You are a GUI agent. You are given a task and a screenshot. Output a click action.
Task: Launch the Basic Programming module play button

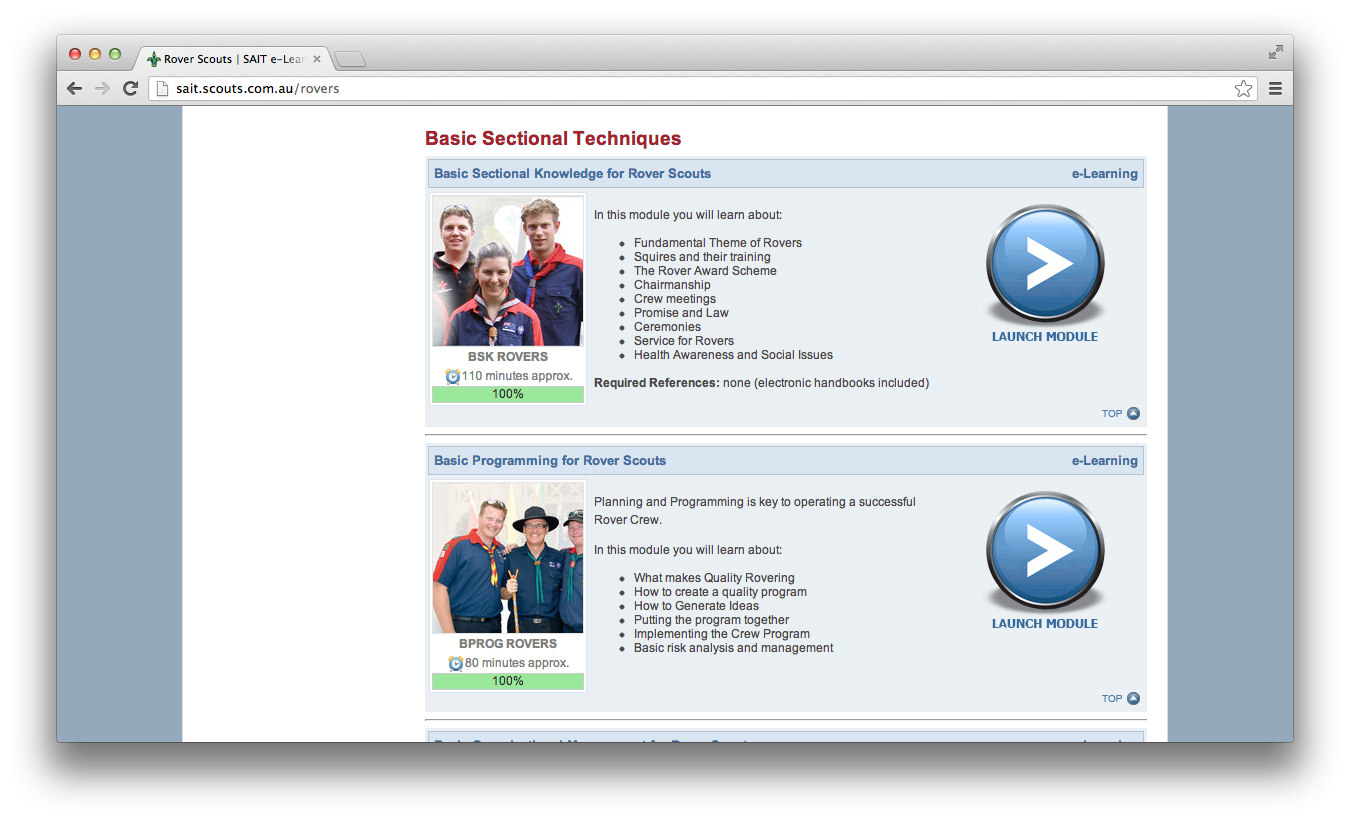[x=1045, y=552]
